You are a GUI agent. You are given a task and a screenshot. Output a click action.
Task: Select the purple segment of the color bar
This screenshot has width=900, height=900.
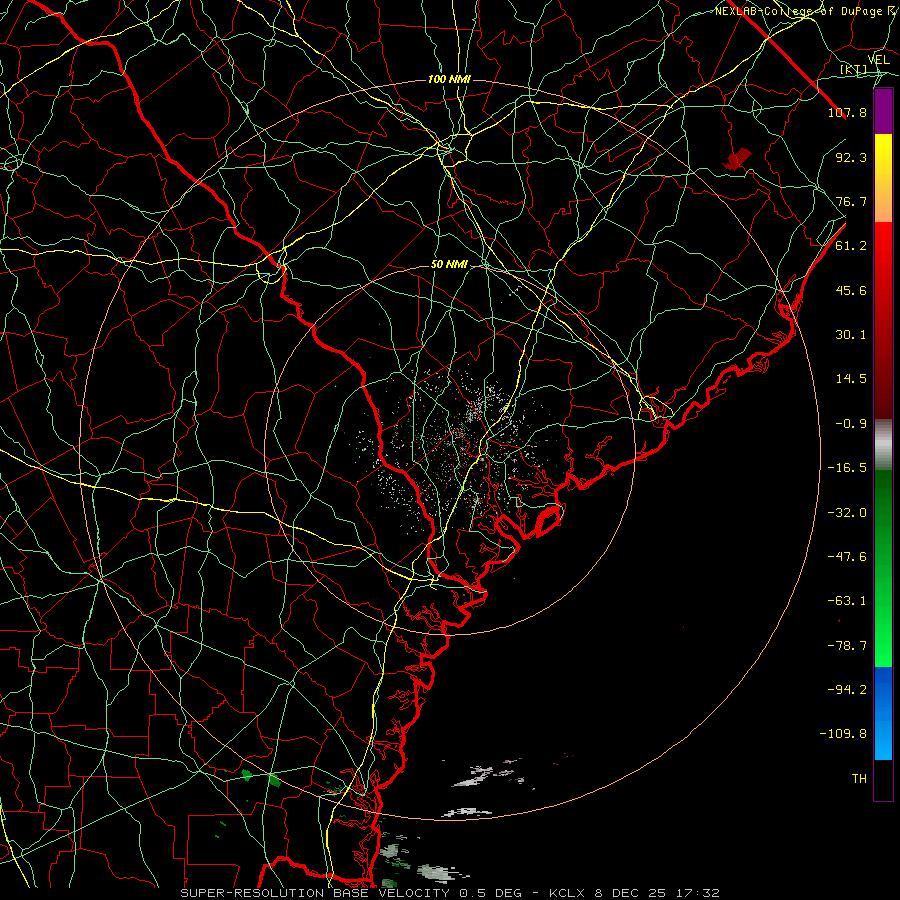point(883,111)
